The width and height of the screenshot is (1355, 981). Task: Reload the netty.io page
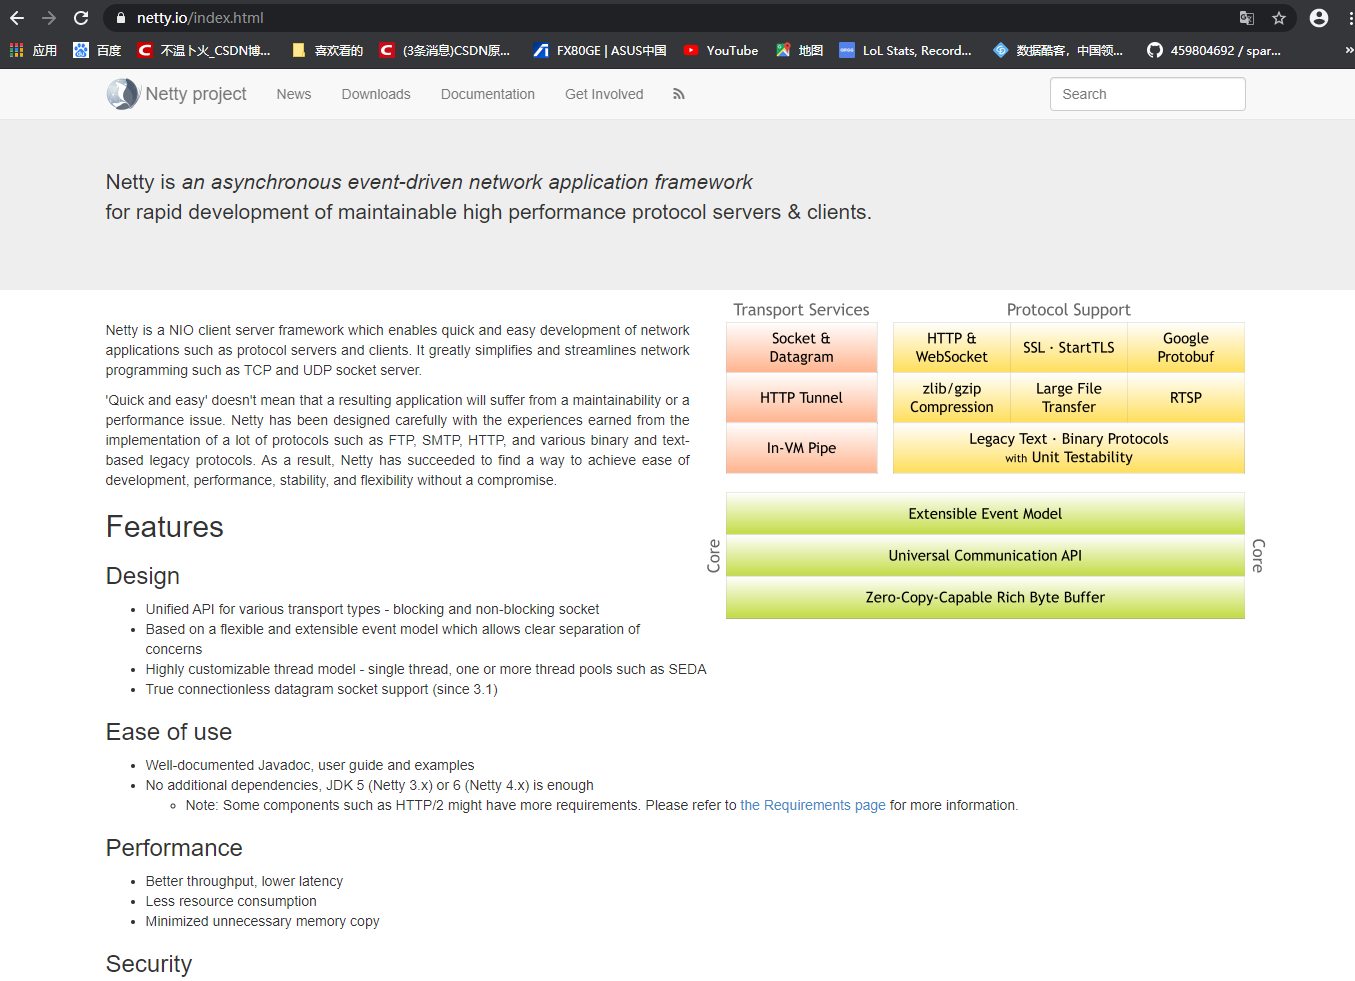(x=81, y=18)
